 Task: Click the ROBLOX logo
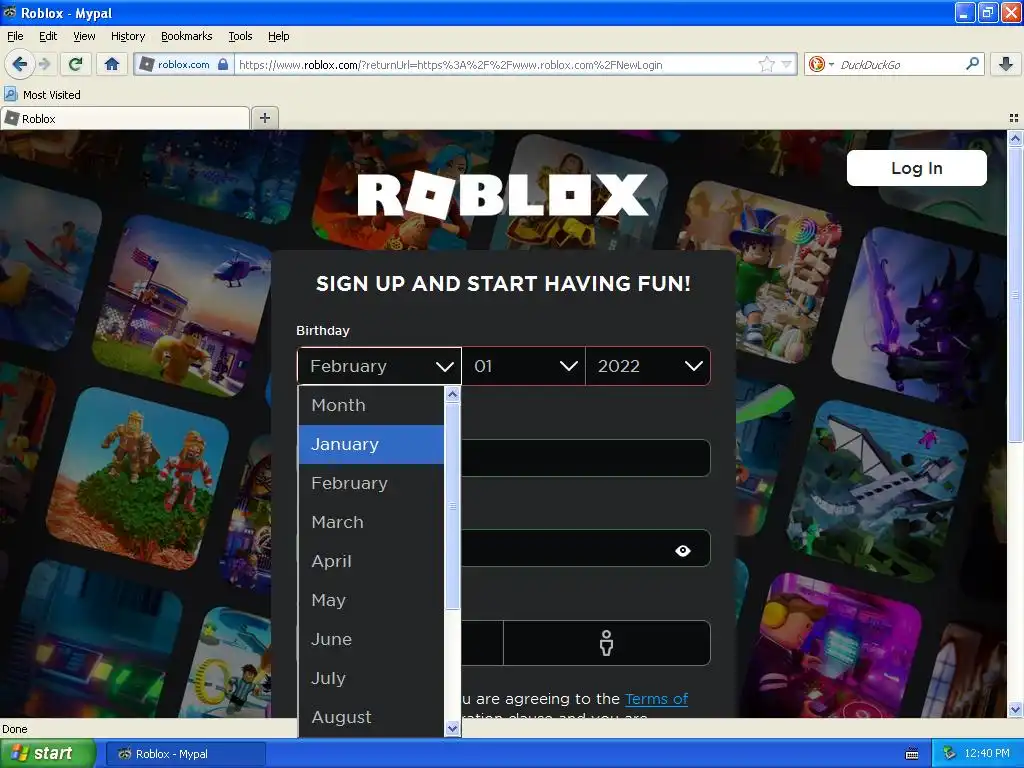point(502,195)
